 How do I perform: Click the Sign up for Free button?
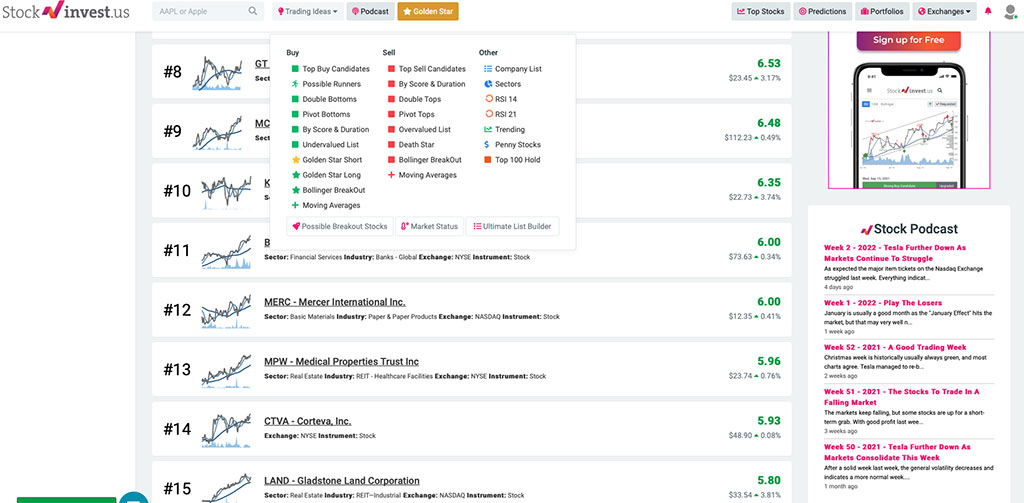click(x=908, y=40)
